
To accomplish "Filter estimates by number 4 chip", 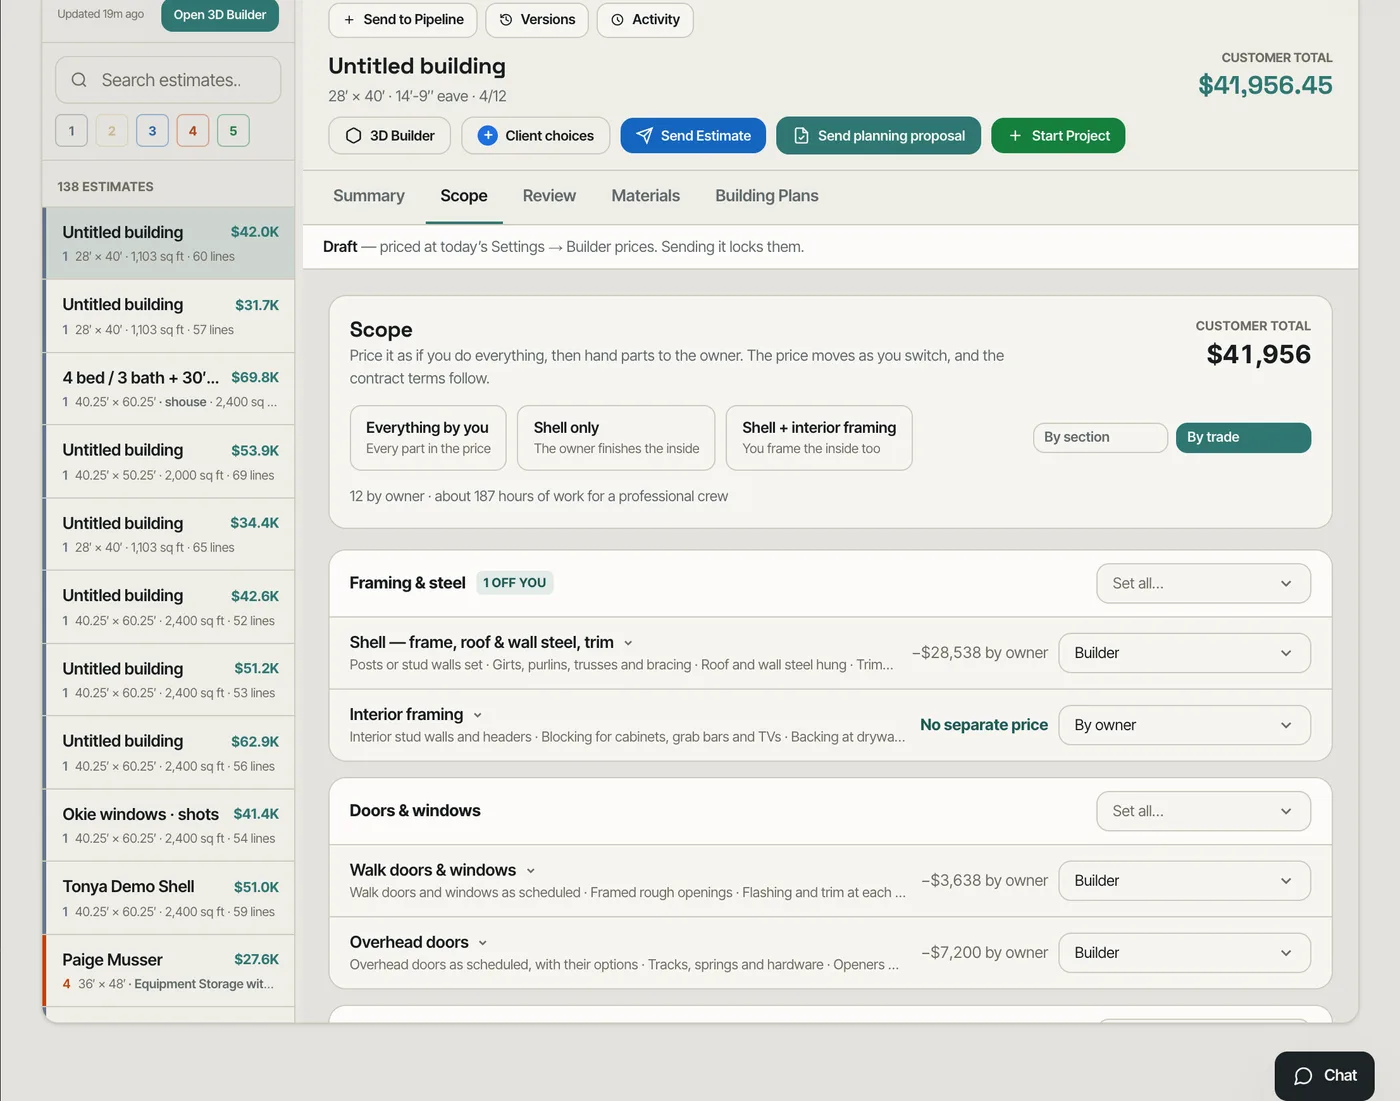I will click(x=193, y=131).
